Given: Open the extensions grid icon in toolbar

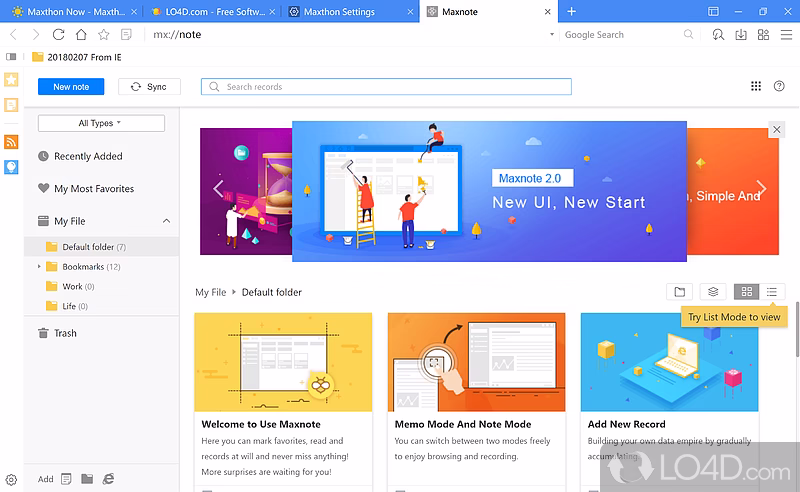Looking at the screenshot, I should 763,35.
